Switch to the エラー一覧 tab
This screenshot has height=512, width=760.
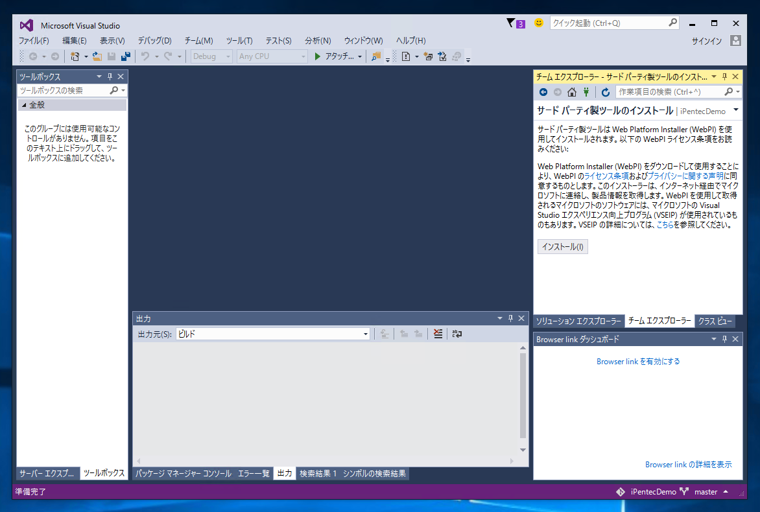253,473
